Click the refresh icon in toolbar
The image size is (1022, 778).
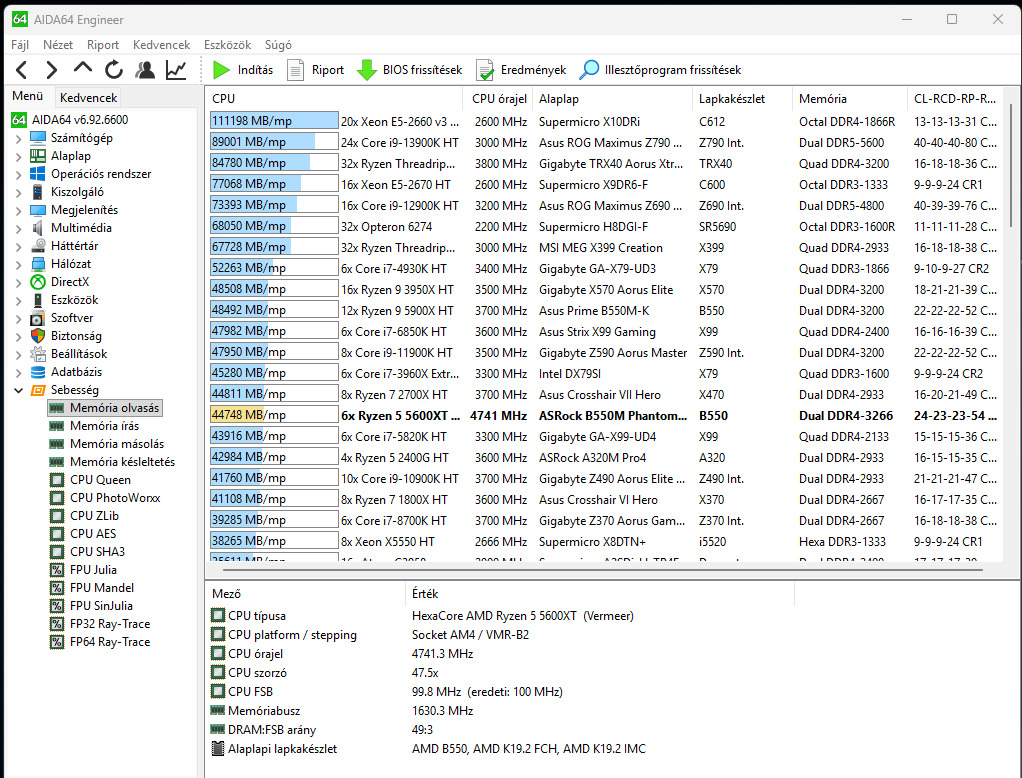point(113,70)
